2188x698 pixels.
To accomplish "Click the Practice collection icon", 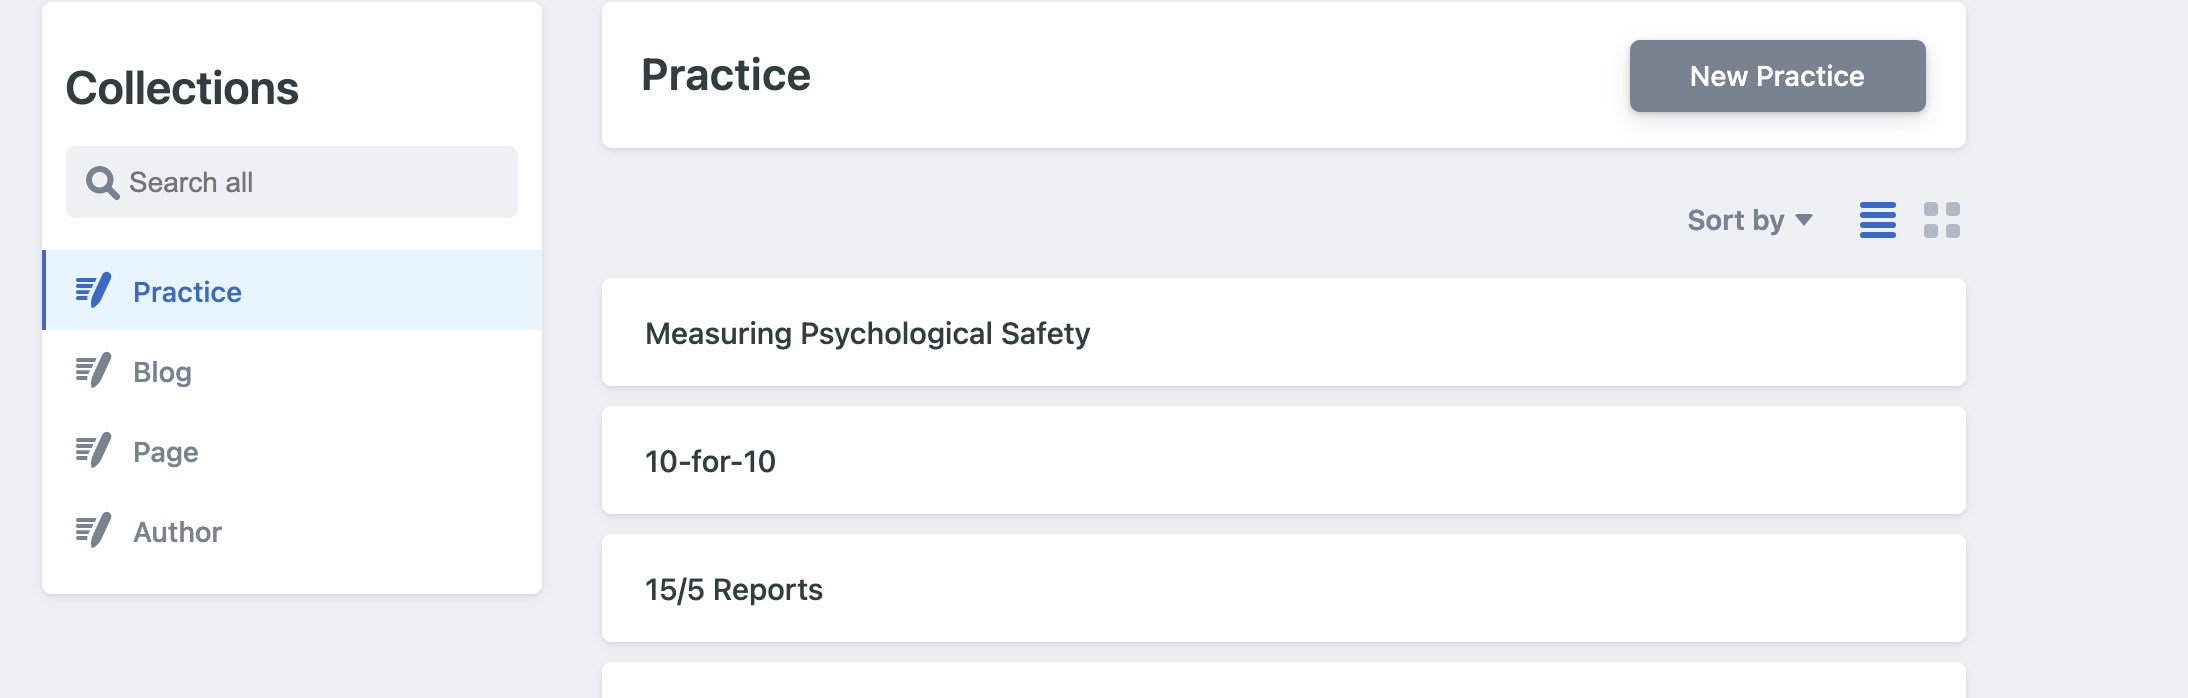I will [94, 291].
